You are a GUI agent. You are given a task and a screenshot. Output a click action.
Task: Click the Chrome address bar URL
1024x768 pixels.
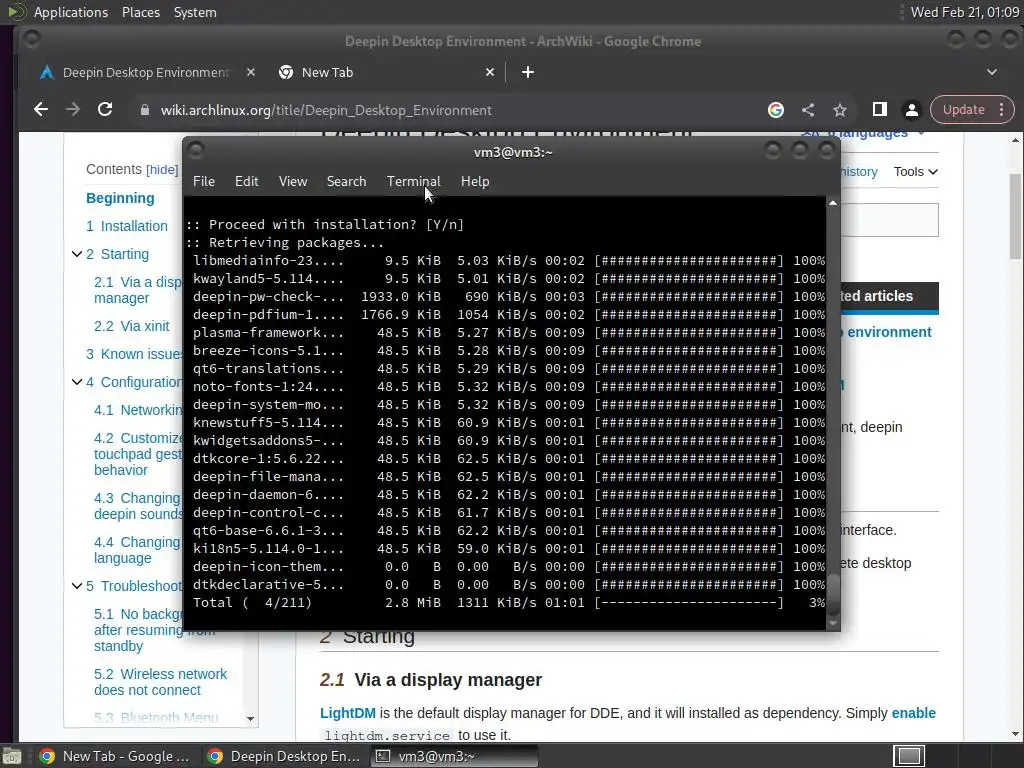[x=326, y=110]
